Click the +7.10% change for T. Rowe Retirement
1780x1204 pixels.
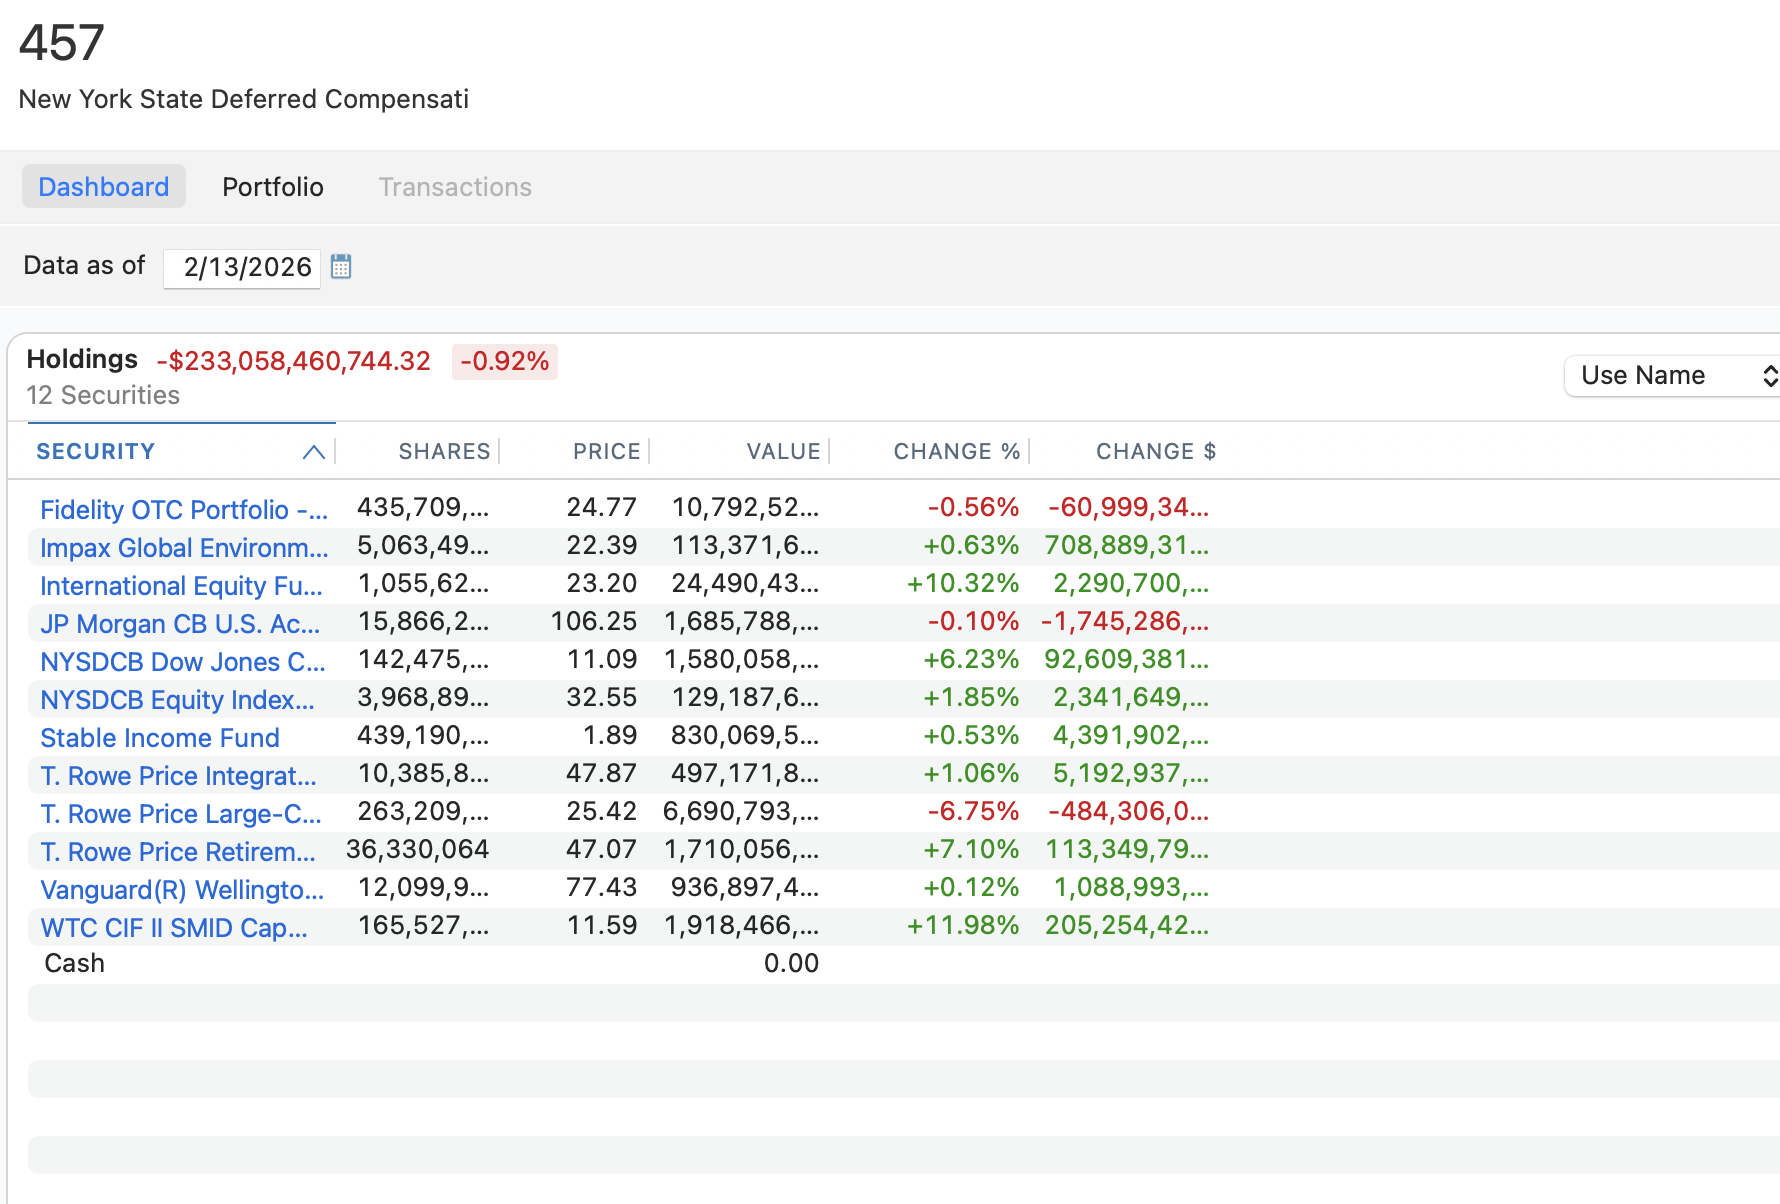971,850
